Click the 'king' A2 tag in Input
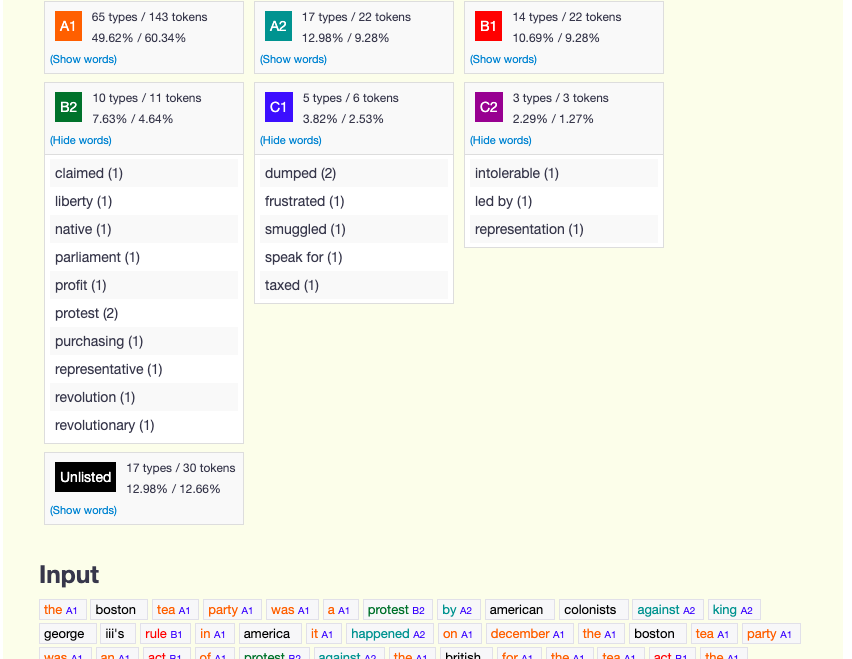Image resolution: width=852 pixels, height=659 pixels. click(x=734, y=609)
